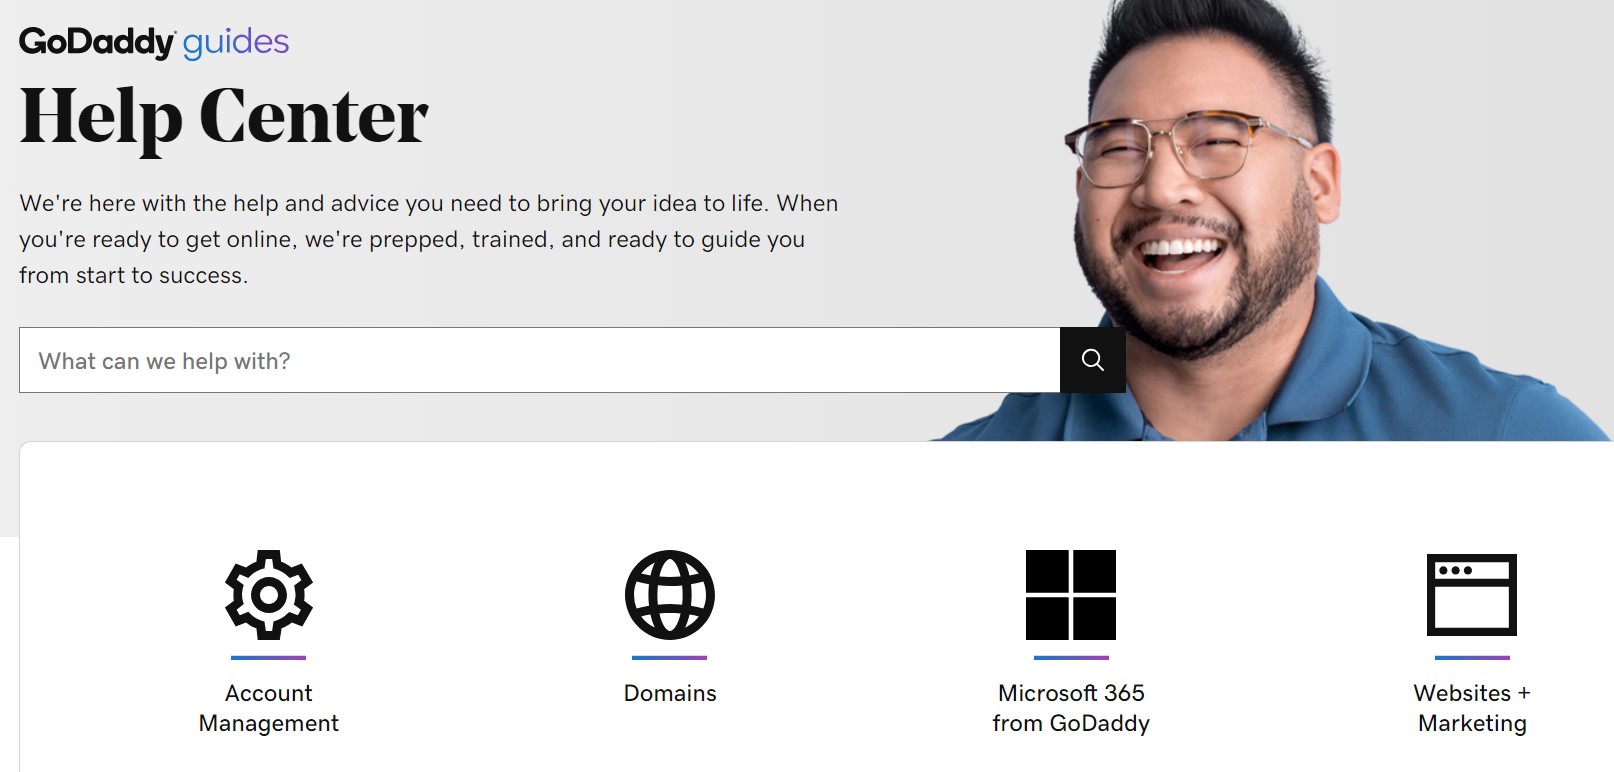Click the "We're here with the help" paragraph

click(x=429, y=239)
